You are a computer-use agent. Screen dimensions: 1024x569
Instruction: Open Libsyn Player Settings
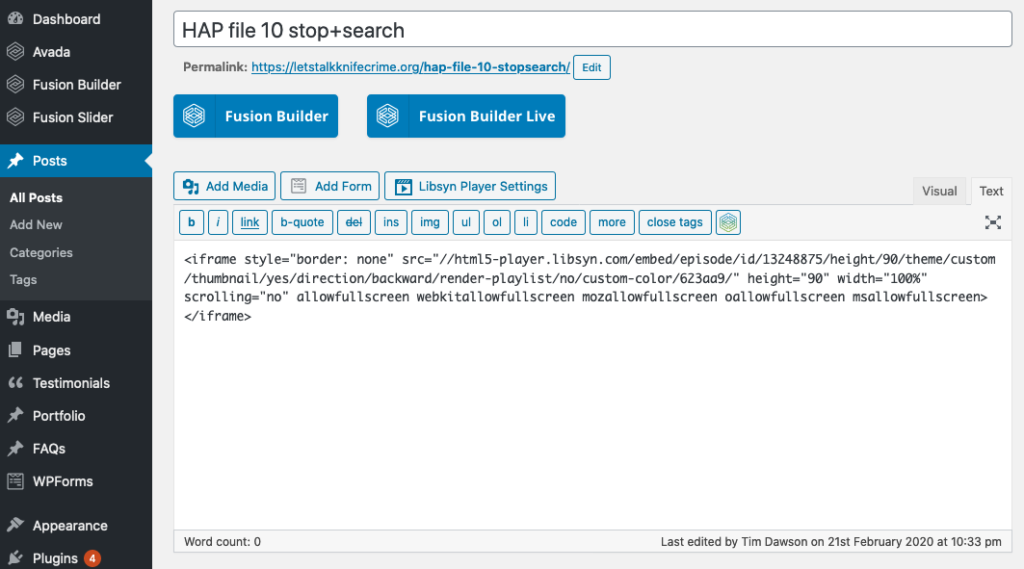pyautogui.click(x=470, y=186)
